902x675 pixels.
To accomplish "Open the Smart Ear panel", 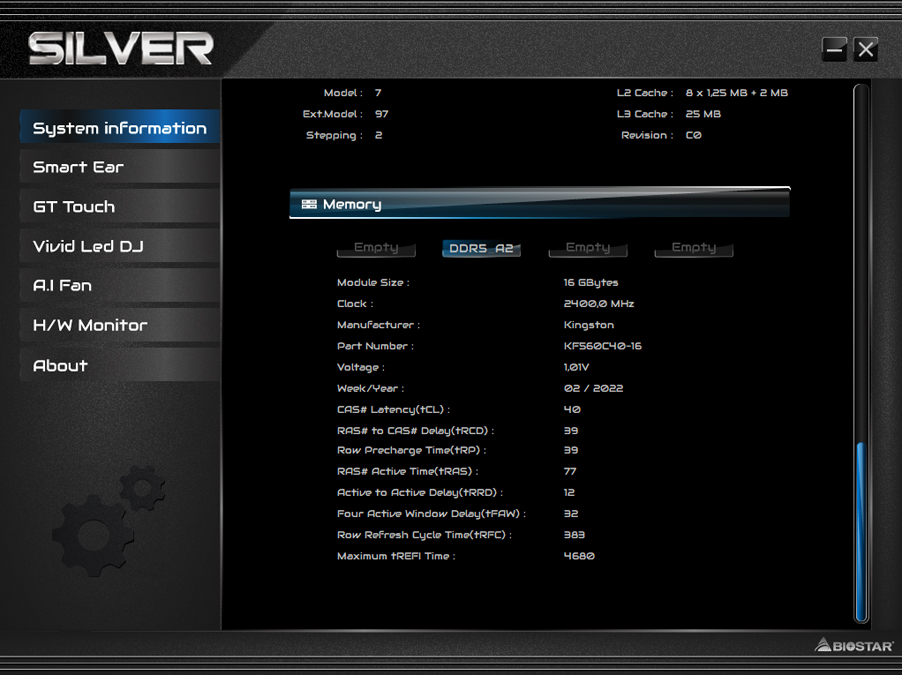I will (x=120, y=167).
